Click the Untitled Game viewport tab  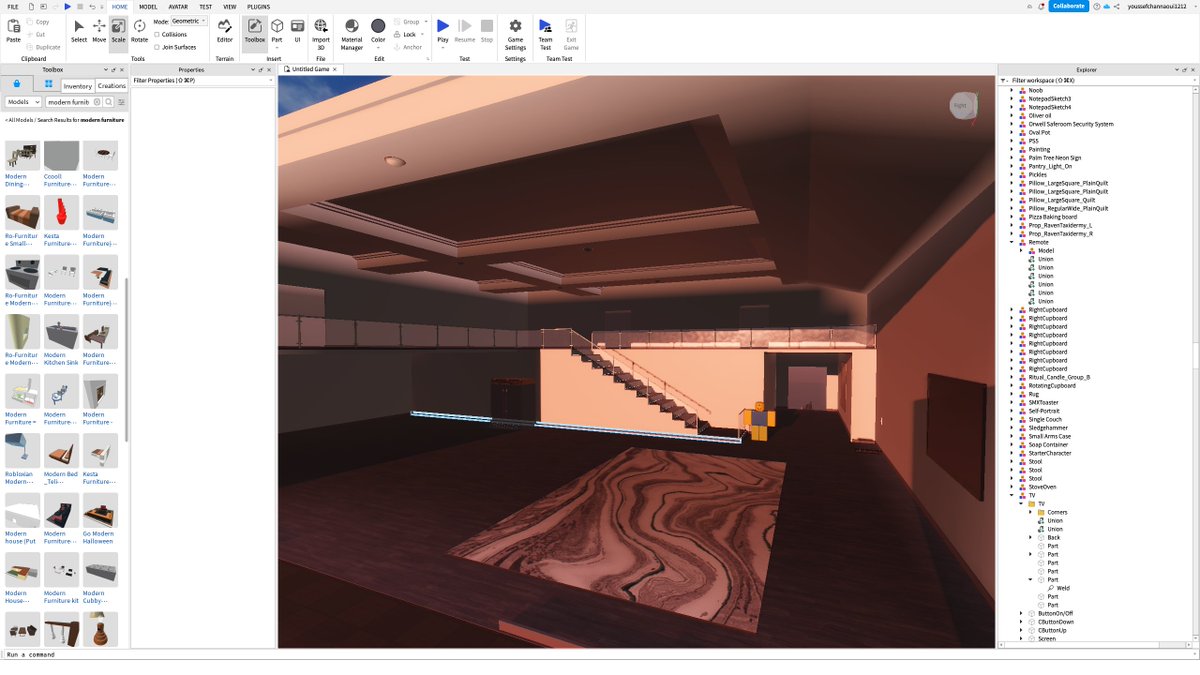pyautogui.click(x=310, y=70)
